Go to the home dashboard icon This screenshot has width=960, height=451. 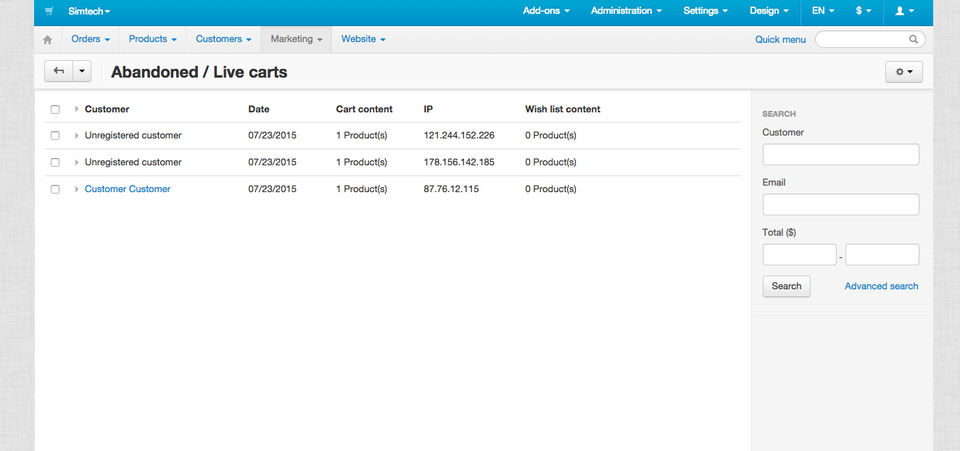(48, 40)
